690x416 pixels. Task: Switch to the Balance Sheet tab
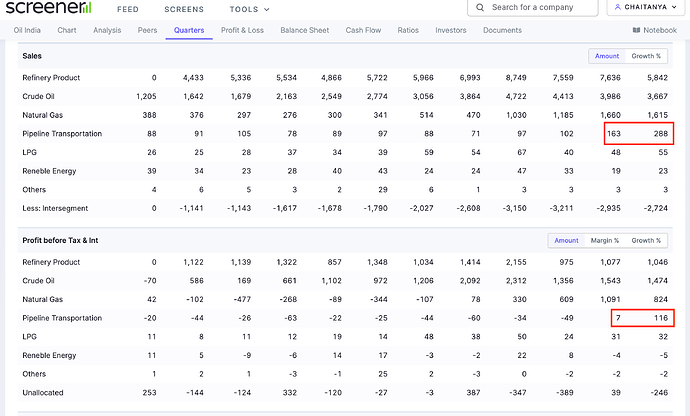pos(304,30)
